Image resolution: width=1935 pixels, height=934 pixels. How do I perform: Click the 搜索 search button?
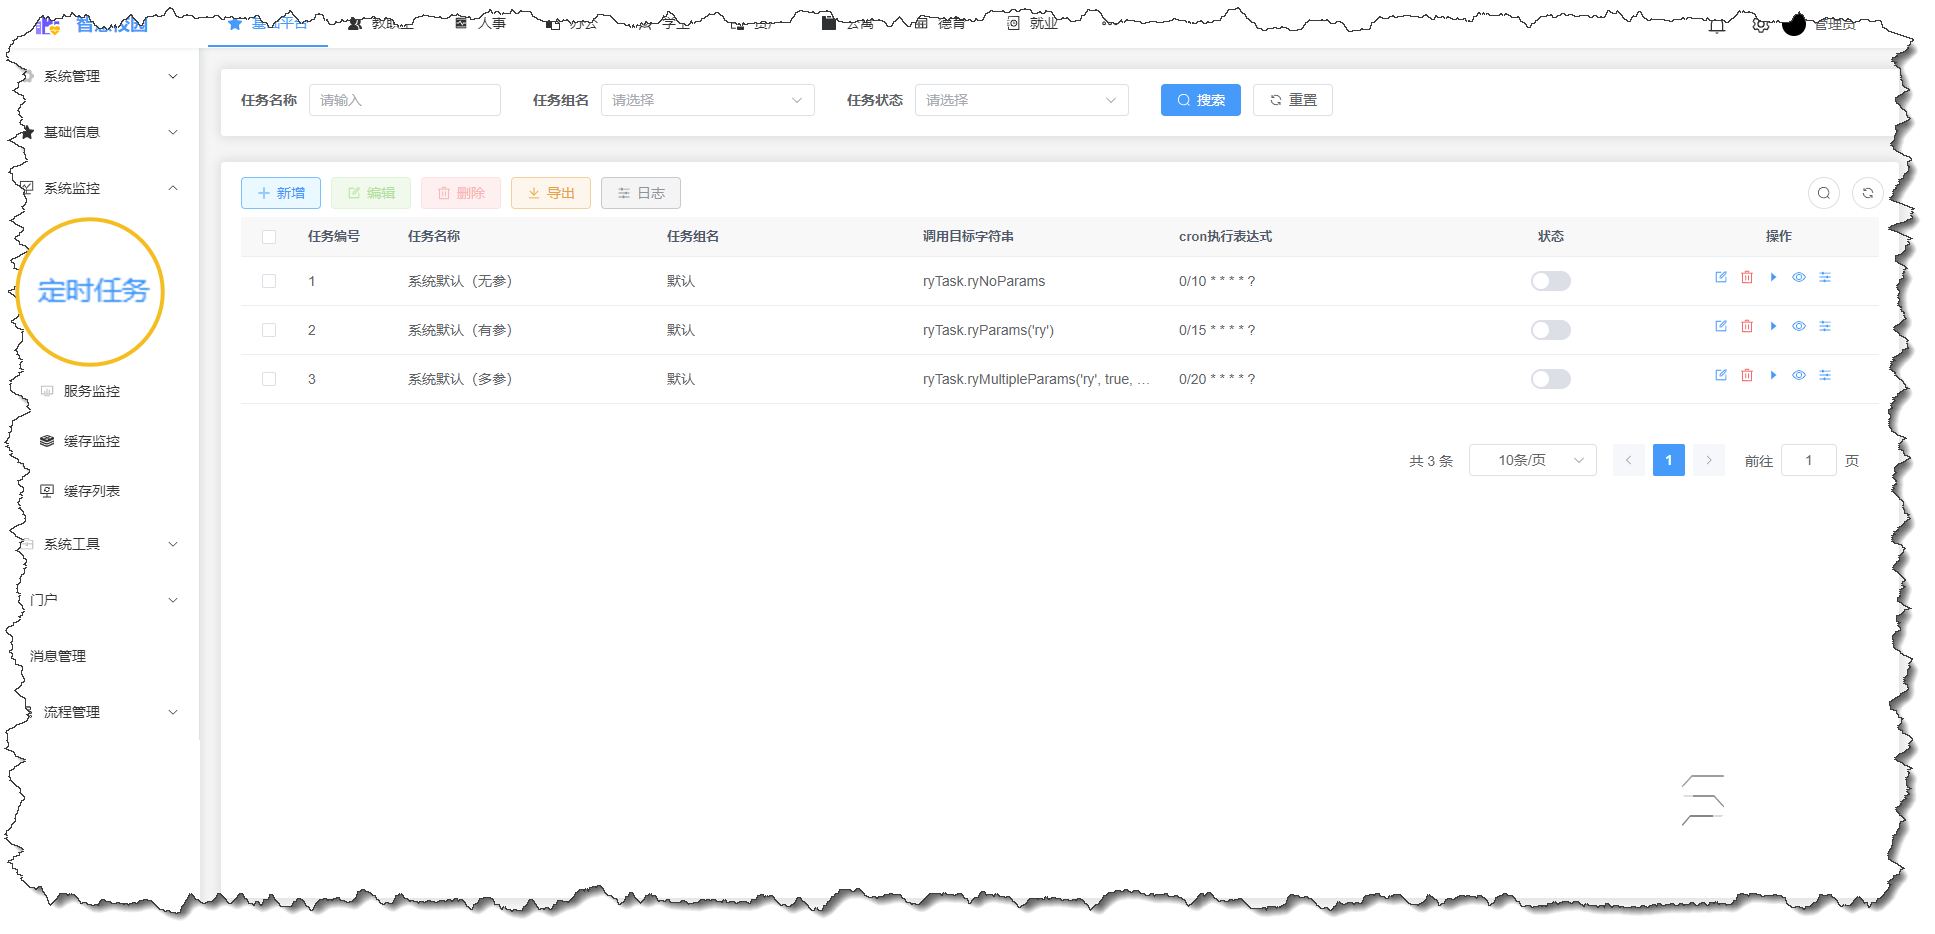point(1200,100)
